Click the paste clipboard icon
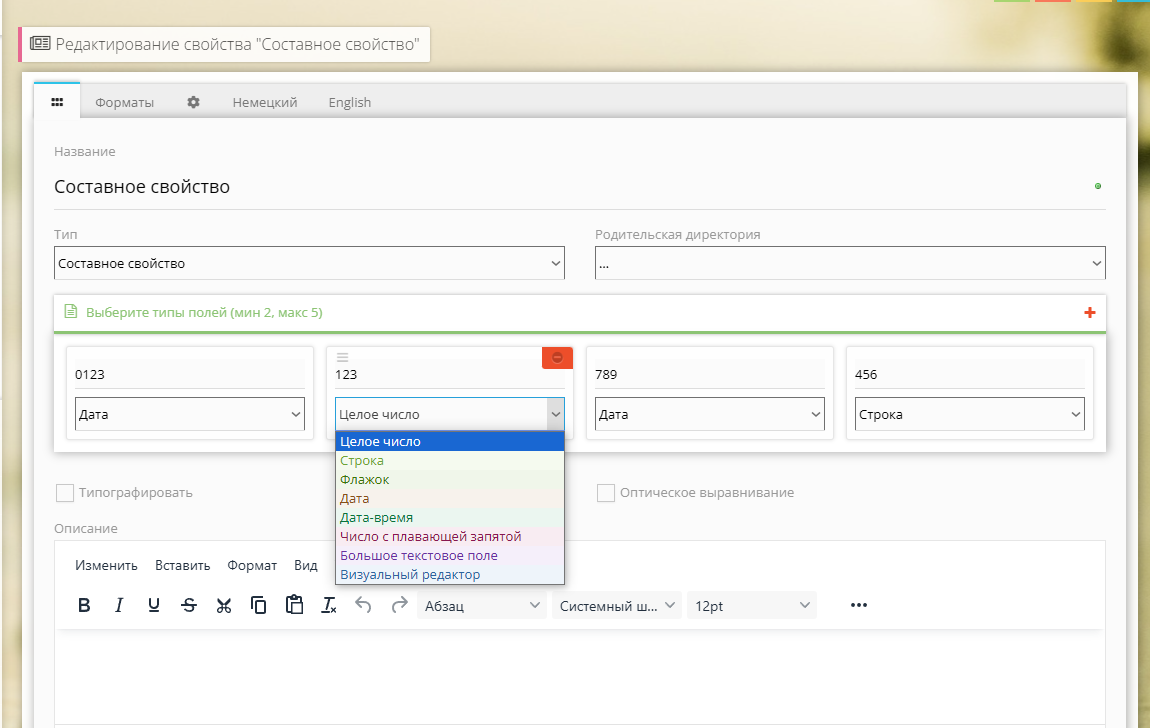The image size is (1150, 728). pyautogui.click(x=294, y=605)
